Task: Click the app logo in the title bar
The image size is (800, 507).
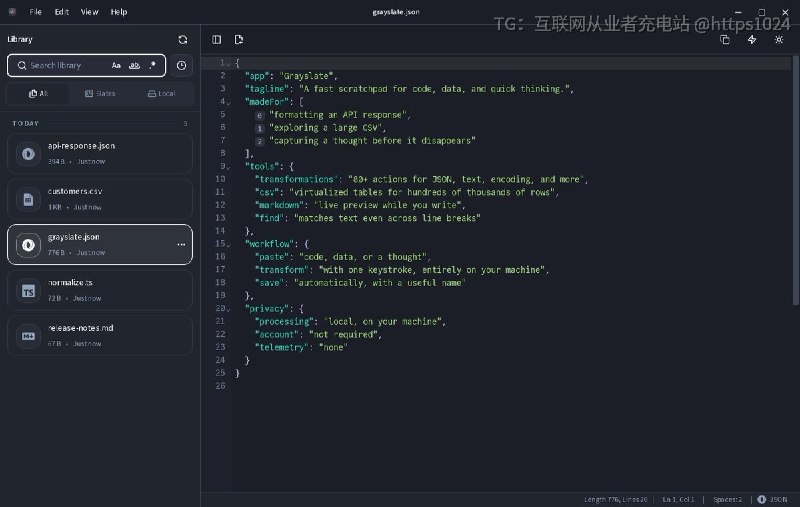Action: tap(12, 12)
